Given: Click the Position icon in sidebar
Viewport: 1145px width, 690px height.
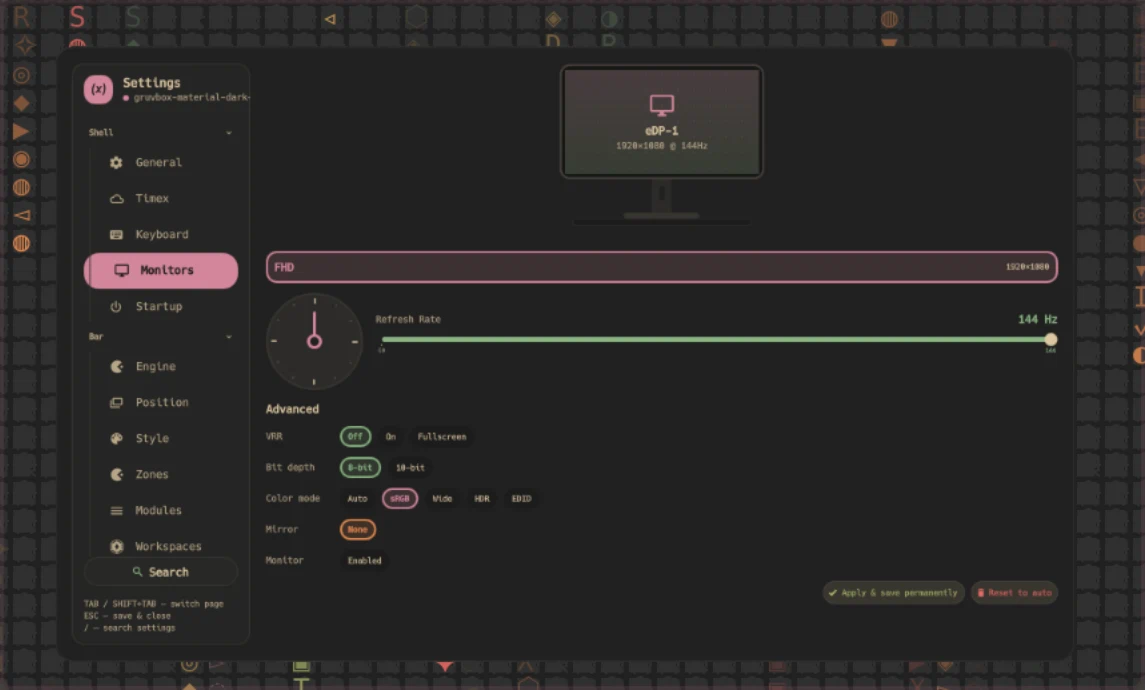Looking at the screenshot, I should 116,402.
